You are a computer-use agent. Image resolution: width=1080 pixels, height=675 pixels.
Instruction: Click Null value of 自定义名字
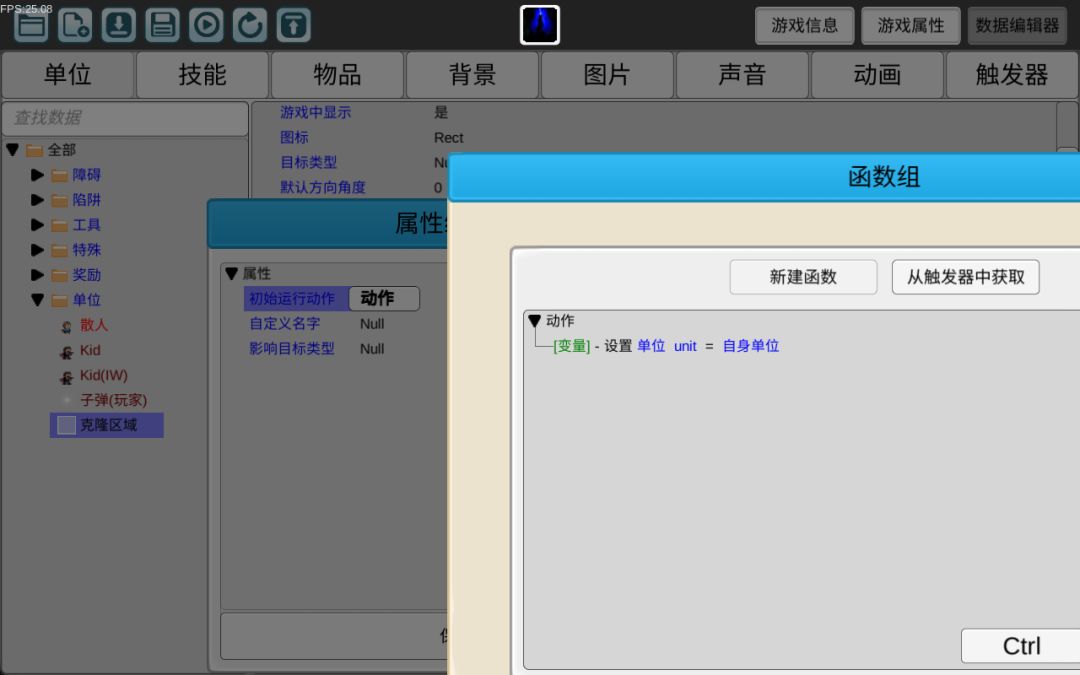coord(372,324)
